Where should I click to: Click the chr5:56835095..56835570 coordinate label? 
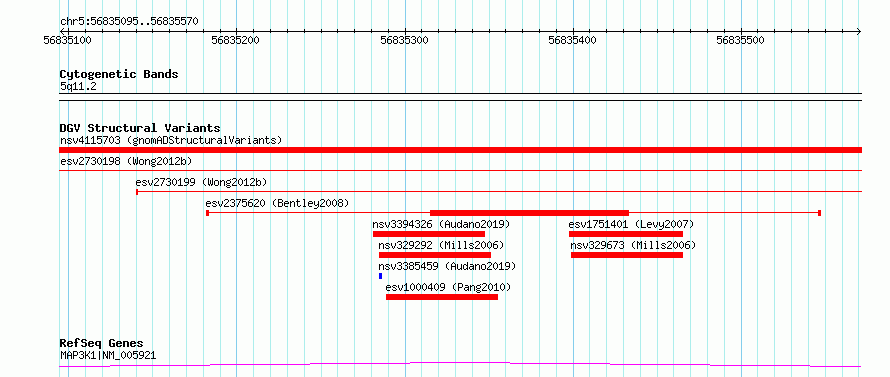pyautogui.click(x=129, y=22)
